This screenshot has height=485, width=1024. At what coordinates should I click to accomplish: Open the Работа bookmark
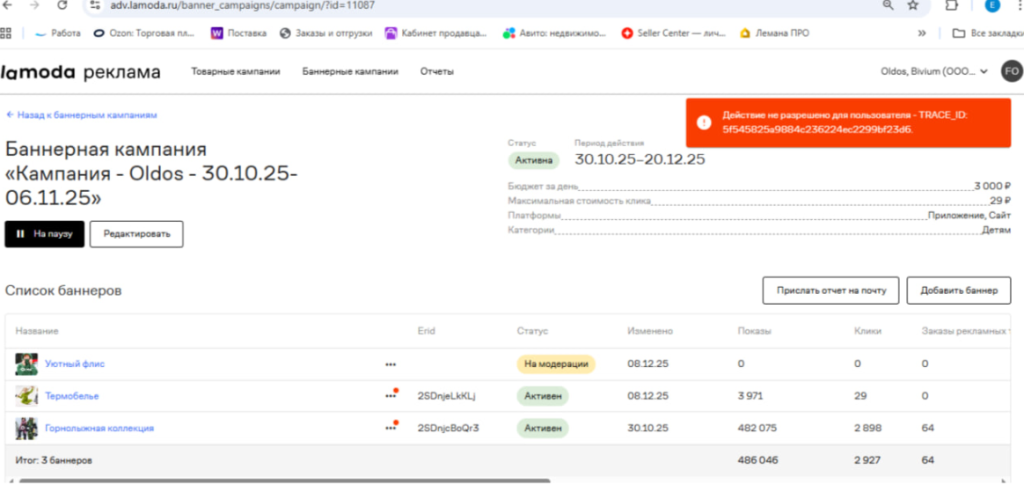click(57, 33)
